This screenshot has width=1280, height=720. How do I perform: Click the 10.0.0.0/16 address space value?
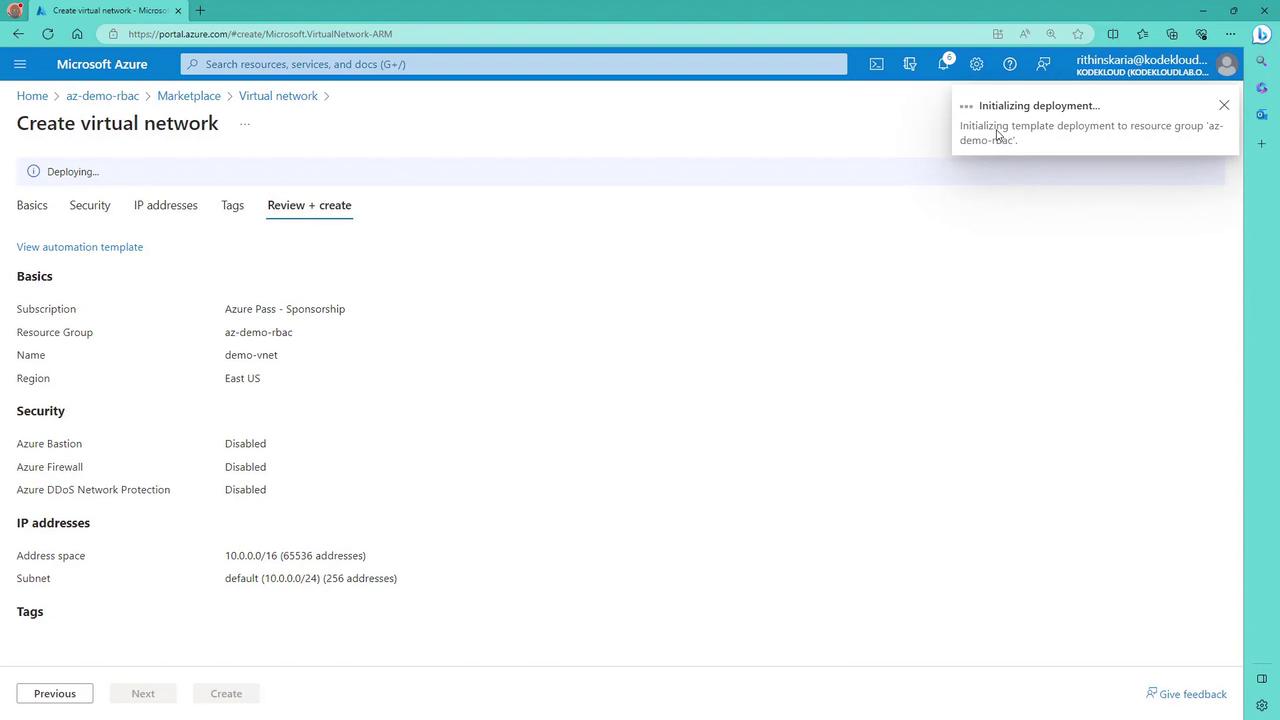pyautogui.click(x=295, y=556)
